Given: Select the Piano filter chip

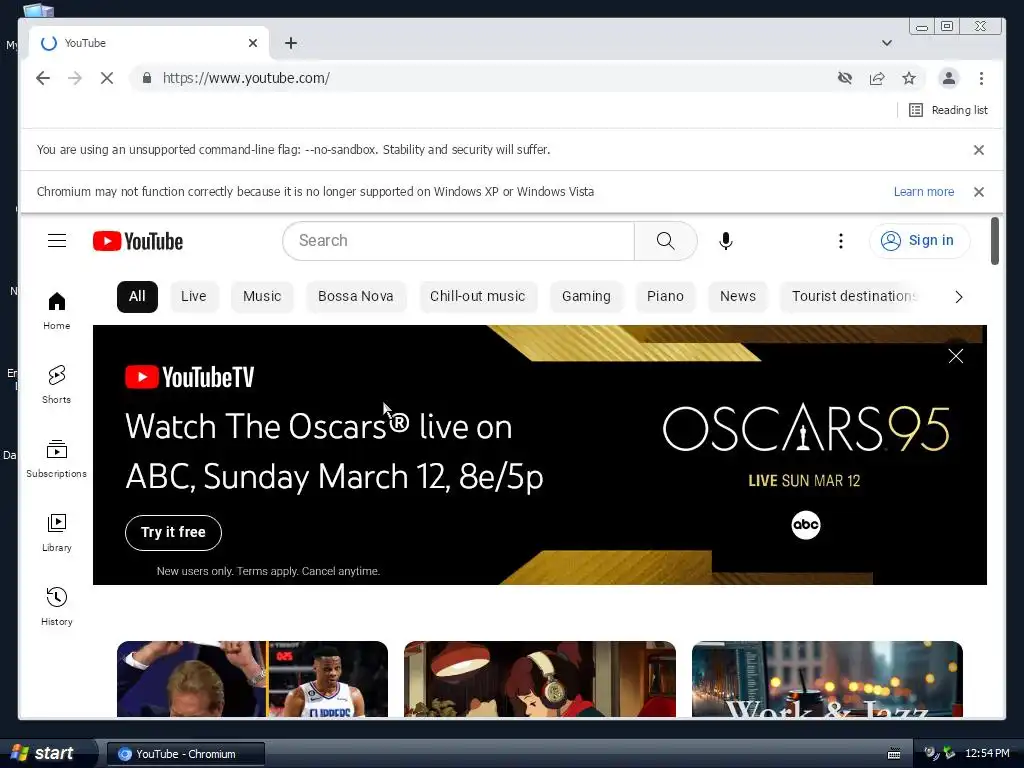Looking at the screenshot, I should [665, 296].
